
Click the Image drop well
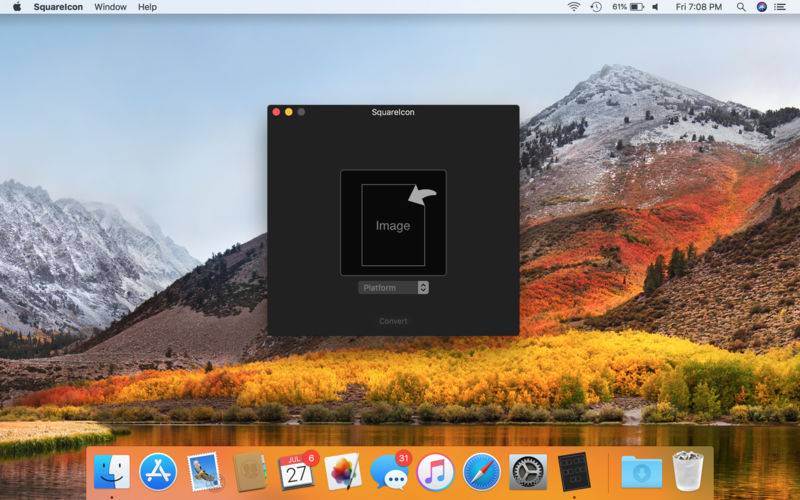point(393,222)
